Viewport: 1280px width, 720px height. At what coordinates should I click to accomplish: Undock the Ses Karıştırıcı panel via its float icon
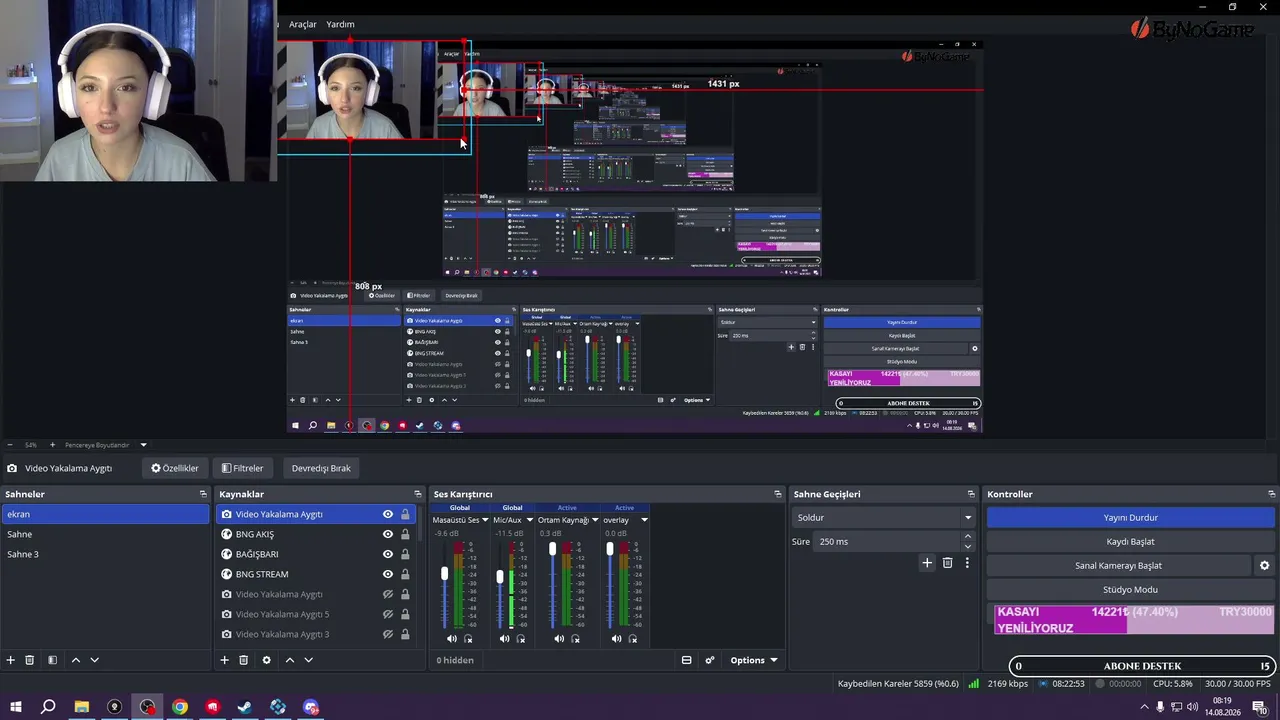[x=778, y=494]
